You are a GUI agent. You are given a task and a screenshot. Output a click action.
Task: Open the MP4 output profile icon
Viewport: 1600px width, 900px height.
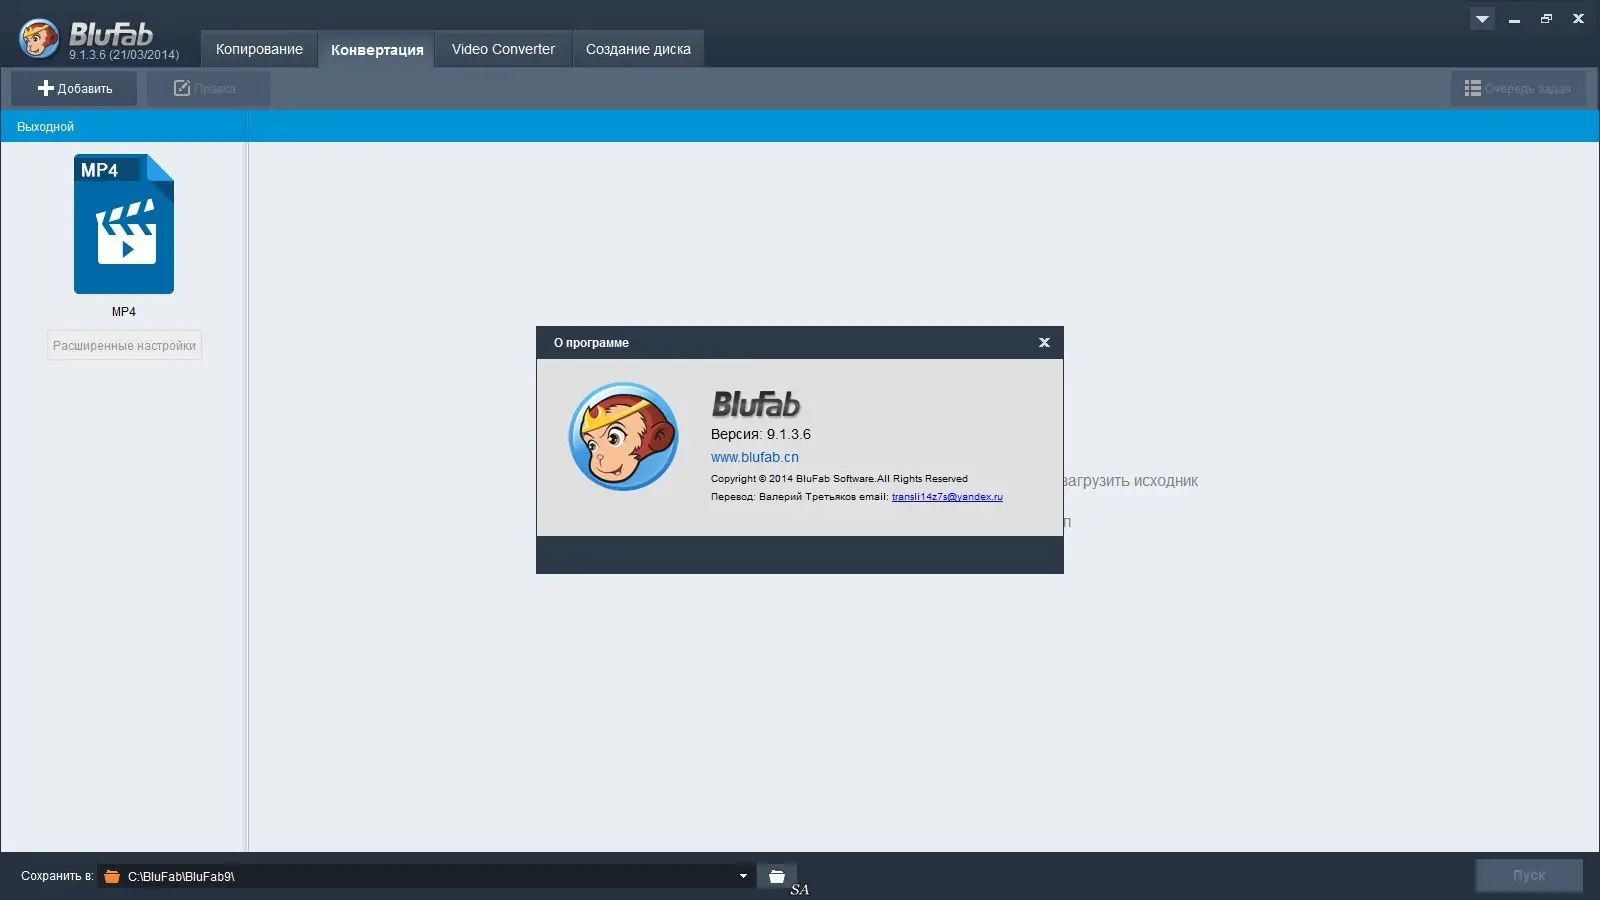124,224
